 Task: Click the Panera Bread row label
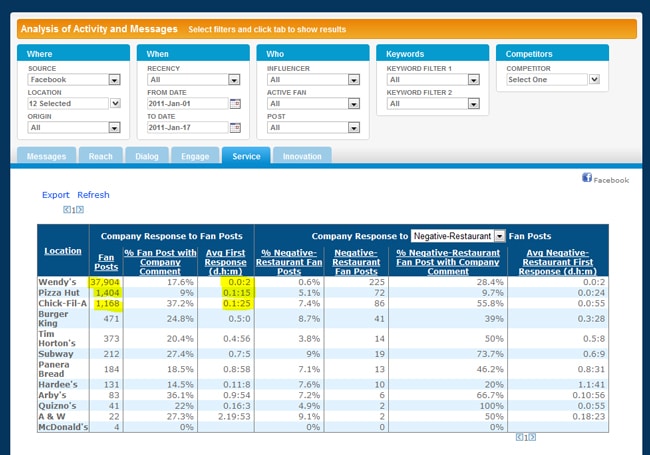click(x=54, y=369)
